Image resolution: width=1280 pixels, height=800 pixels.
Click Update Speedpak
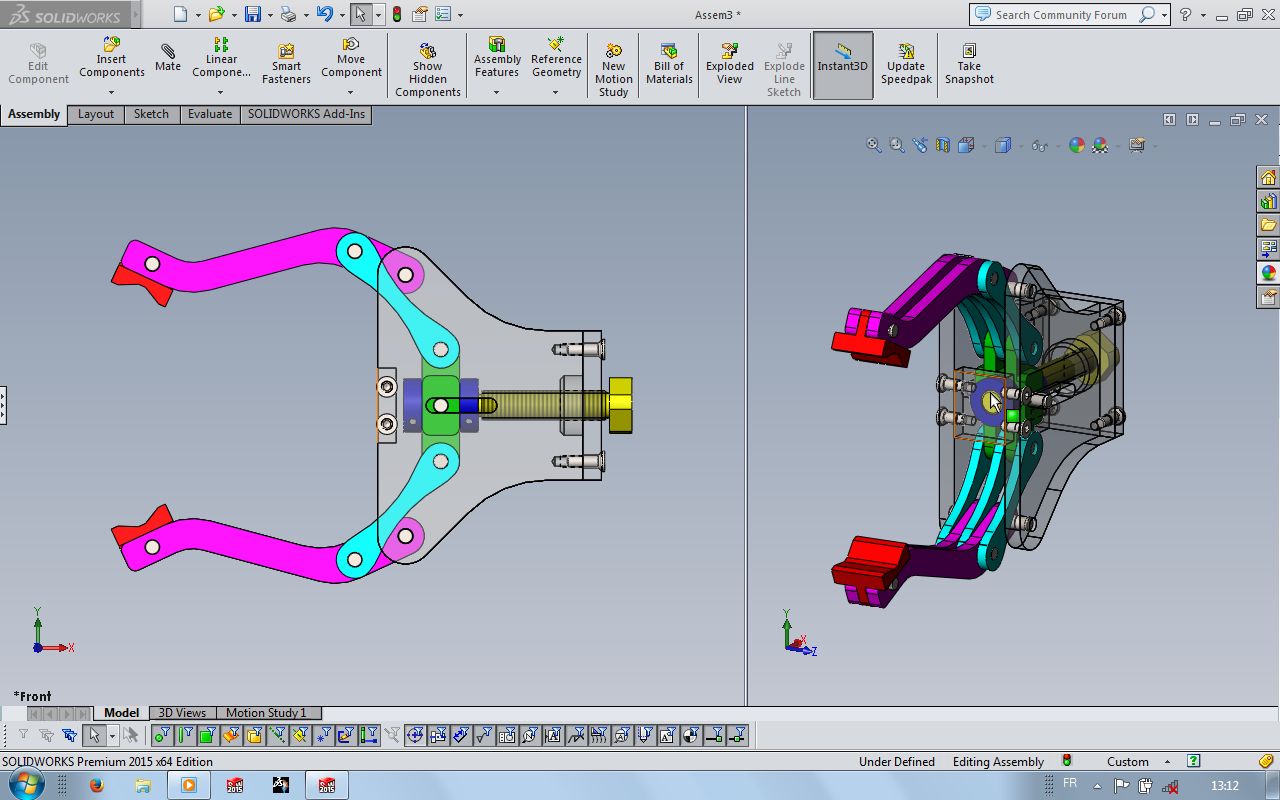click(906, 64)
